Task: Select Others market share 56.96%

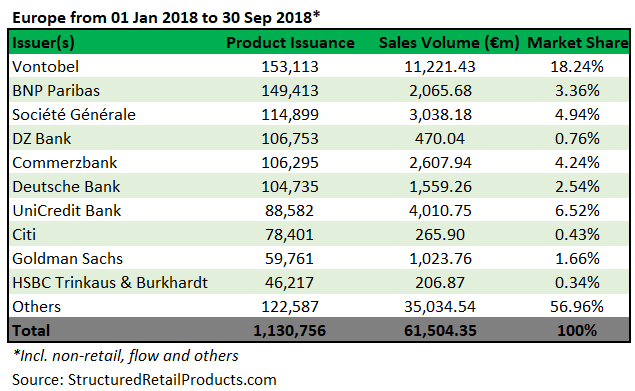Action: [577, 307]
